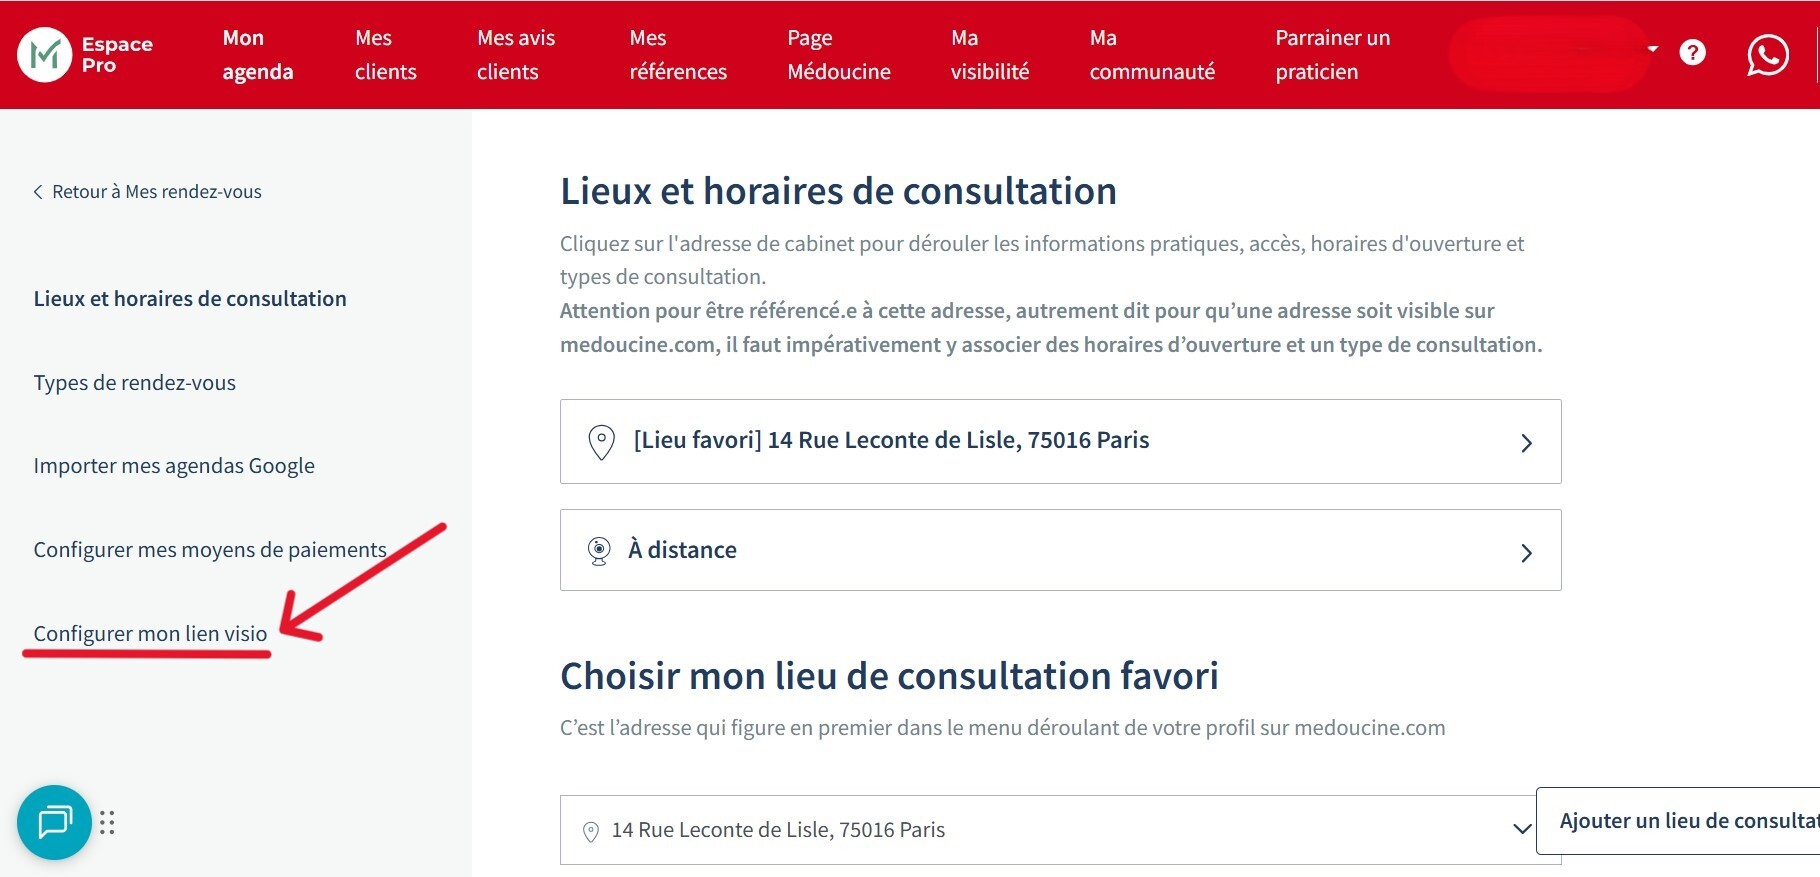The width and height of the screenshot is (1820, 877).
Task: Open Page Médoucine menu
Action: click(x=838, y=54)
